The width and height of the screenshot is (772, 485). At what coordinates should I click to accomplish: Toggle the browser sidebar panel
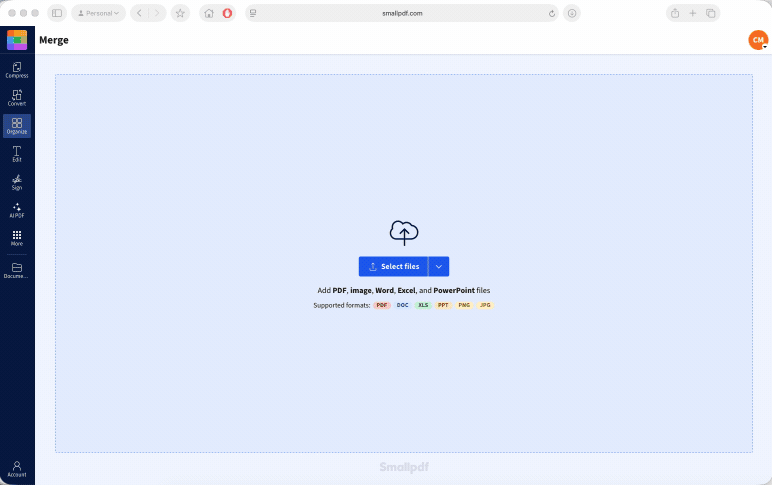(x=57, y=13)
